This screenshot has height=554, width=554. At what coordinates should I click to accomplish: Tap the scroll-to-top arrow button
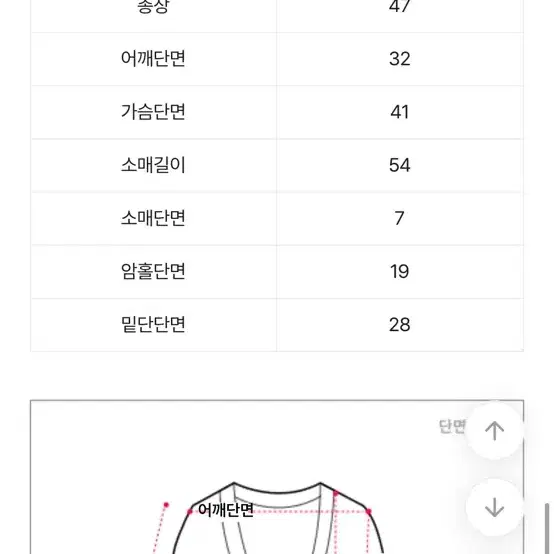pyautogui.click(x=494, y=431)
